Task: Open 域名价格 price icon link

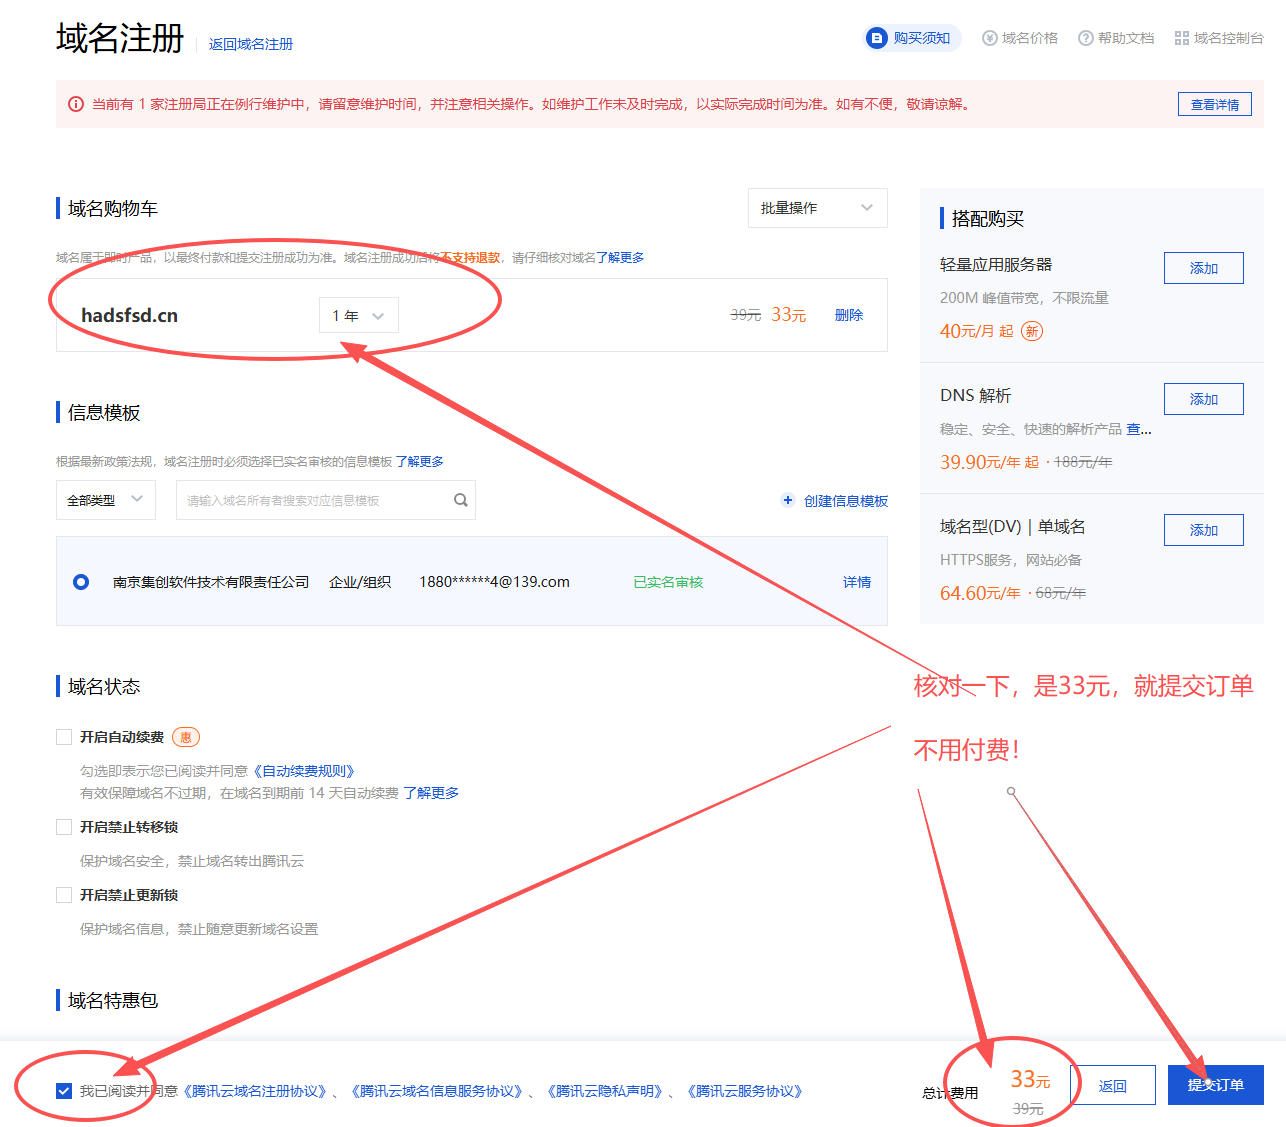Action: coord(990,38)
